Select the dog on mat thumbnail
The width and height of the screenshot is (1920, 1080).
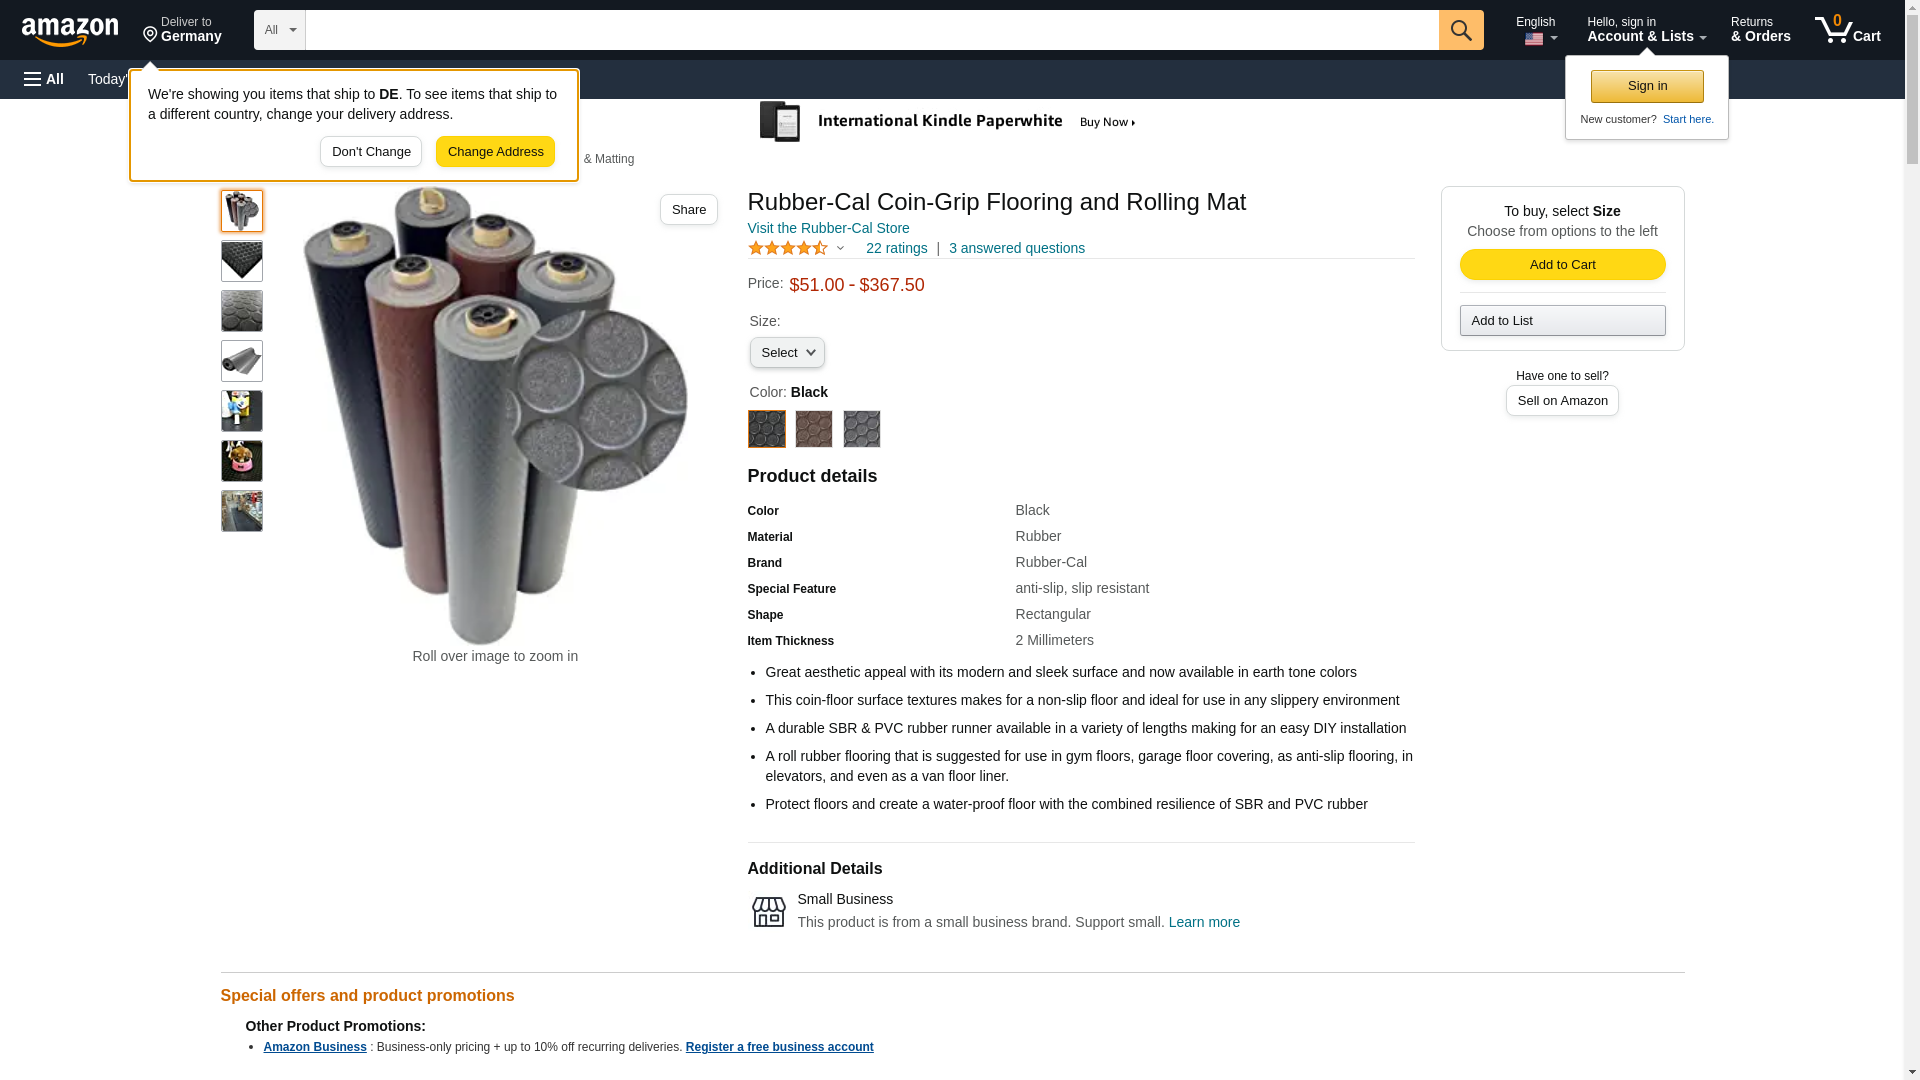242,461
